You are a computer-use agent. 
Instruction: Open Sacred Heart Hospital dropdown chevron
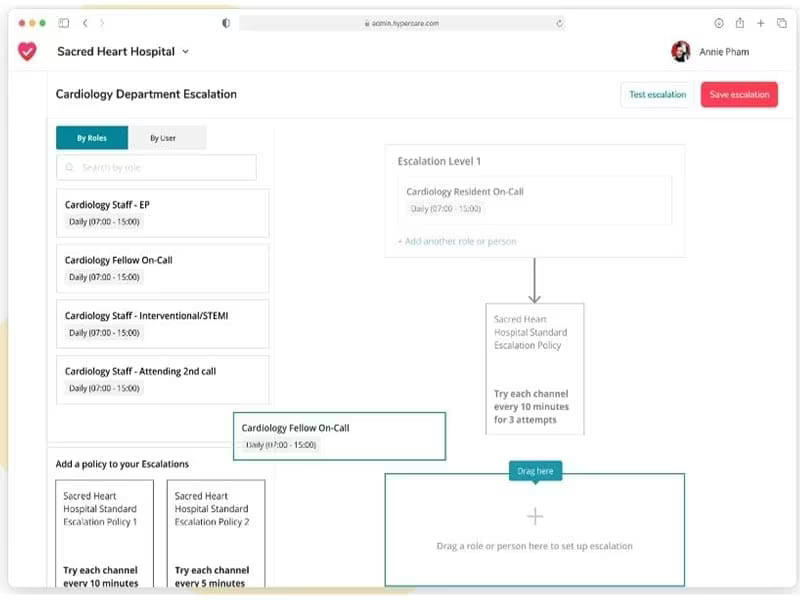[x=186, y=52]
